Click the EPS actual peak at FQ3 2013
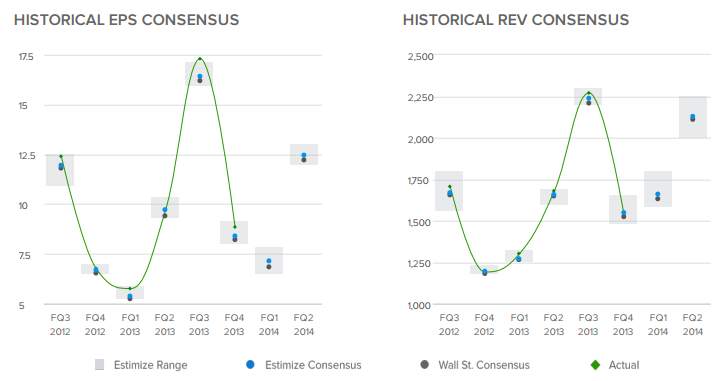 tap(200, 58)
